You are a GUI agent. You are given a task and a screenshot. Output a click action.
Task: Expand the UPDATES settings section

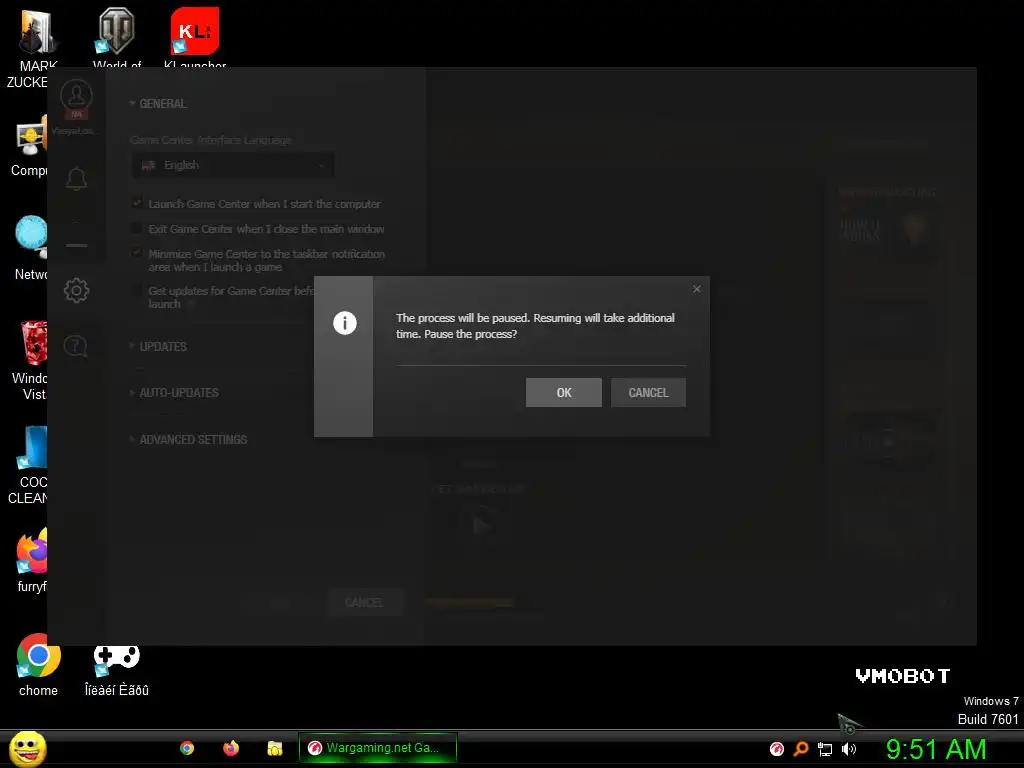click(159, 347)
